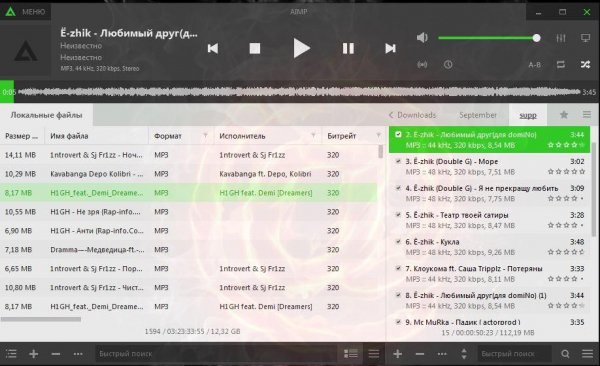
Task: Skip to the previous track
Action: tap(213, 49)
